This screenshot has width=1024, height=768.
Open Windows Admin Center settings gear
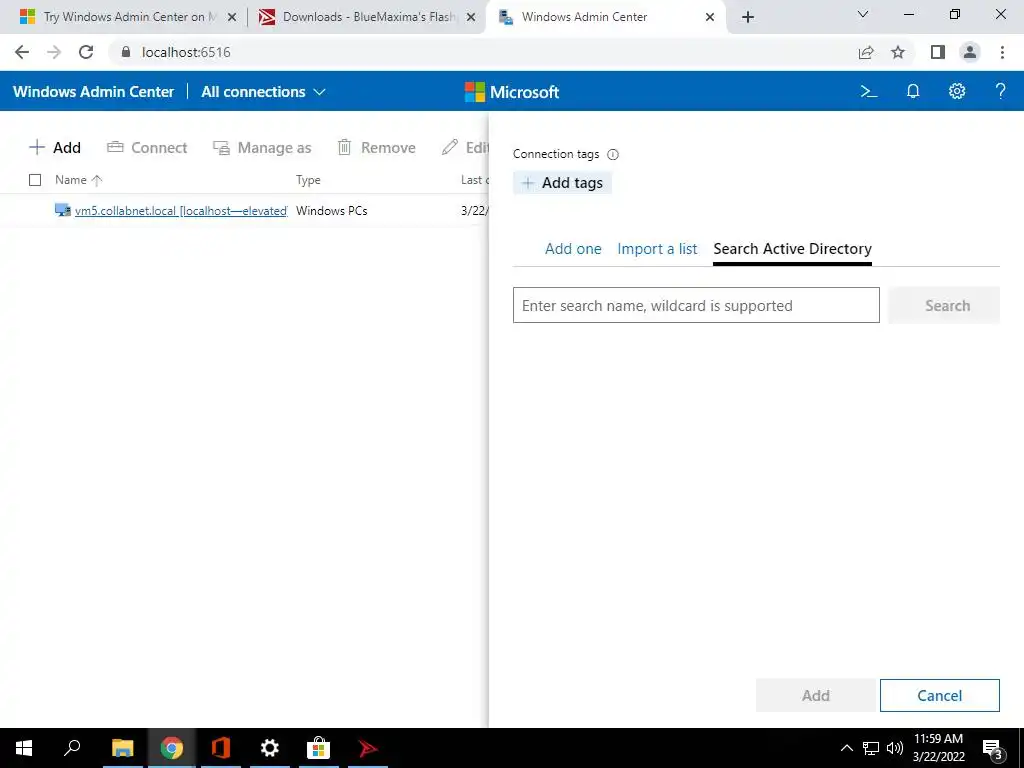click(x=957, y=91)
